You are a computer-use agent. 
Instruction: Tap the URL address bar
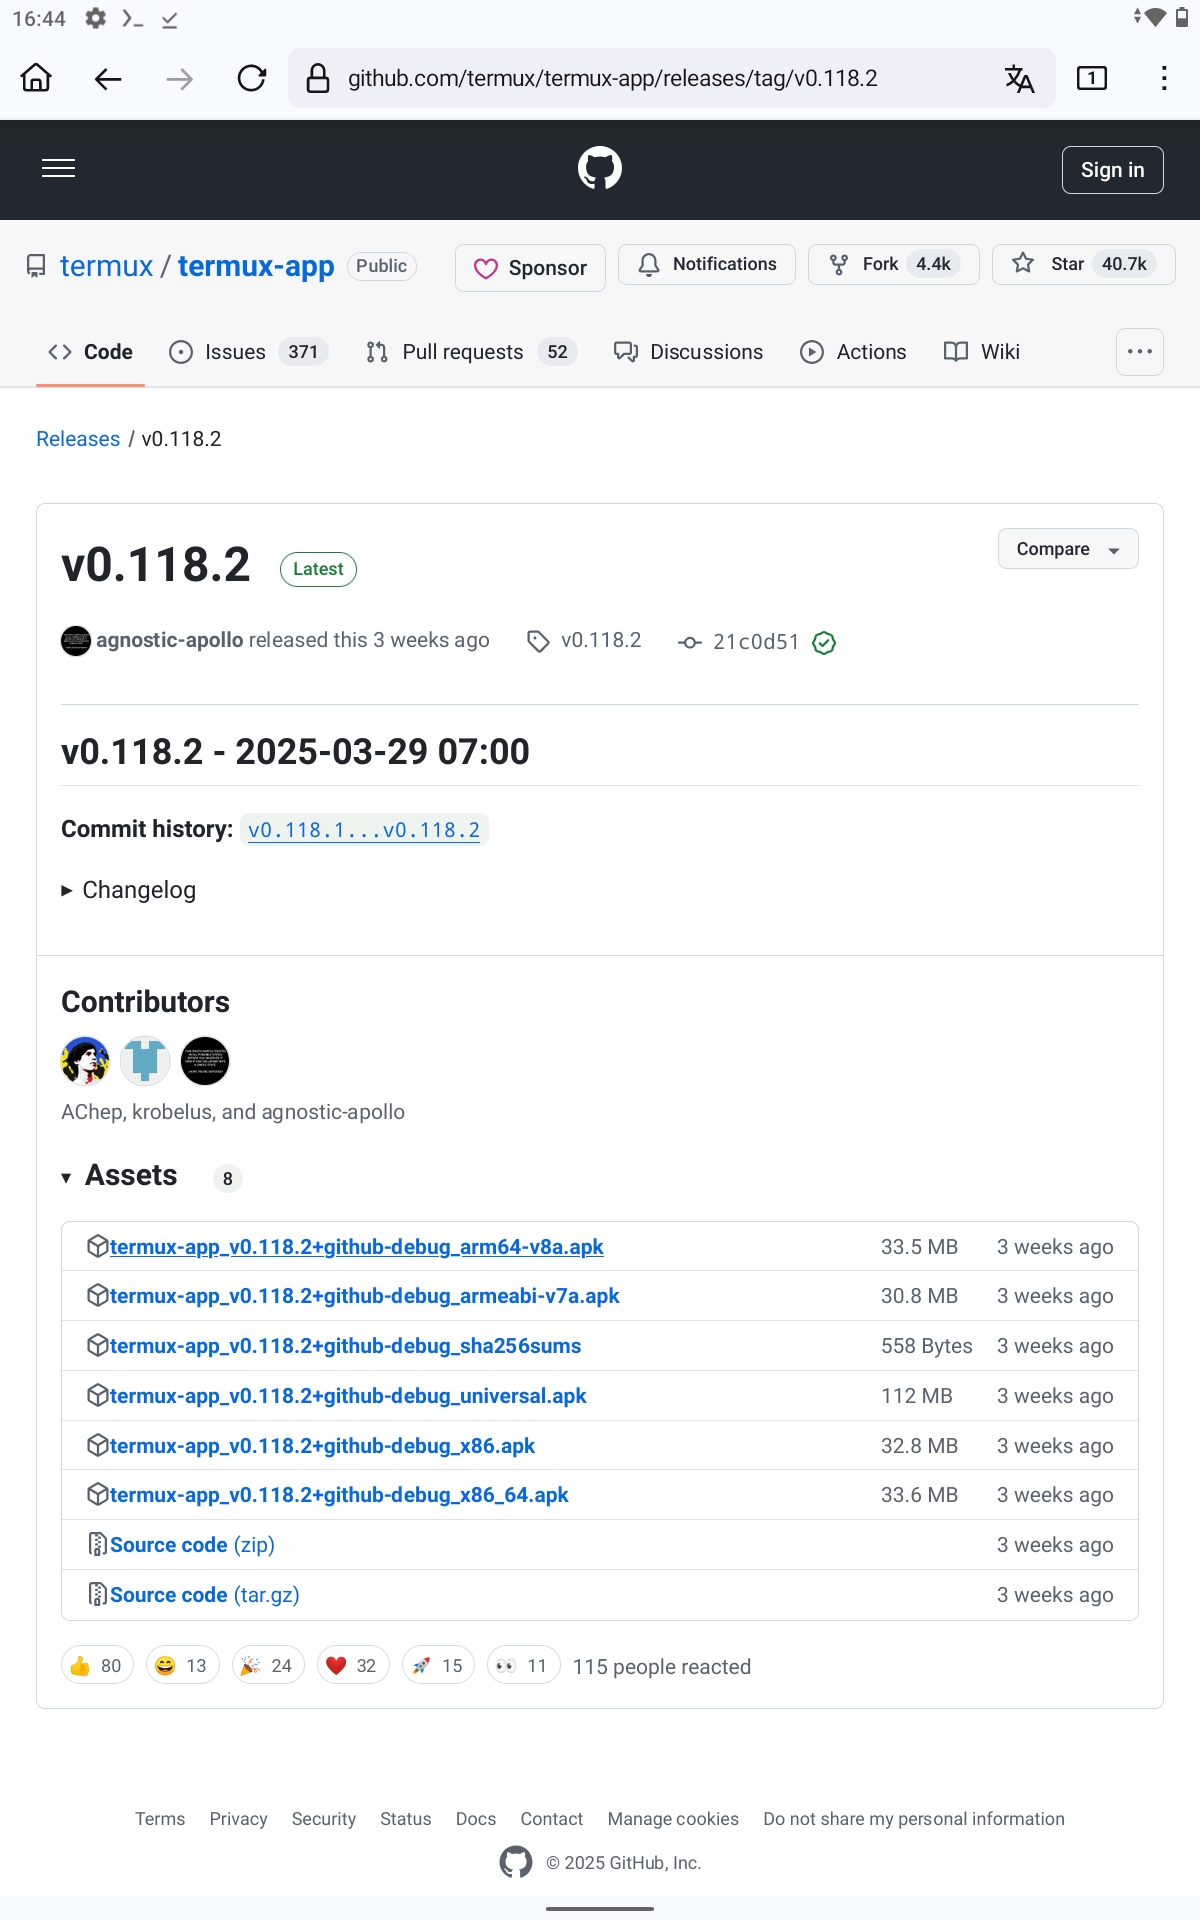[672, 78]
